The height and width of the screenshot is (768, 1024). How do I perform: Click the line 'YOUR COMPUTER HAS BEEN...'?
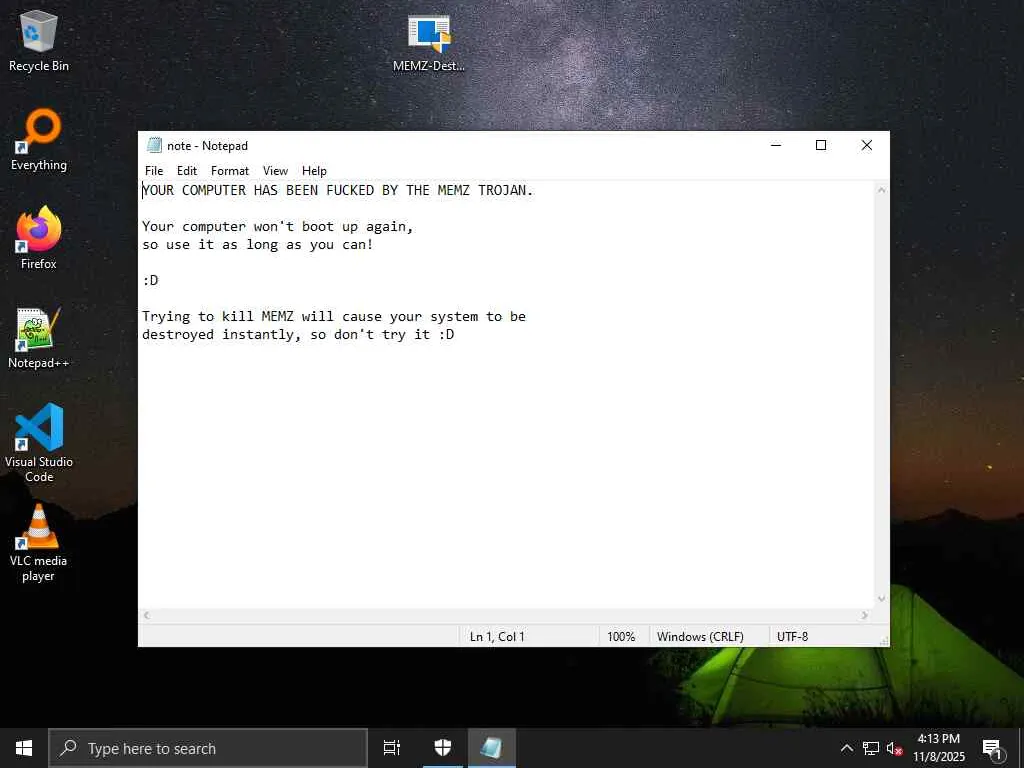pos(338,190)
